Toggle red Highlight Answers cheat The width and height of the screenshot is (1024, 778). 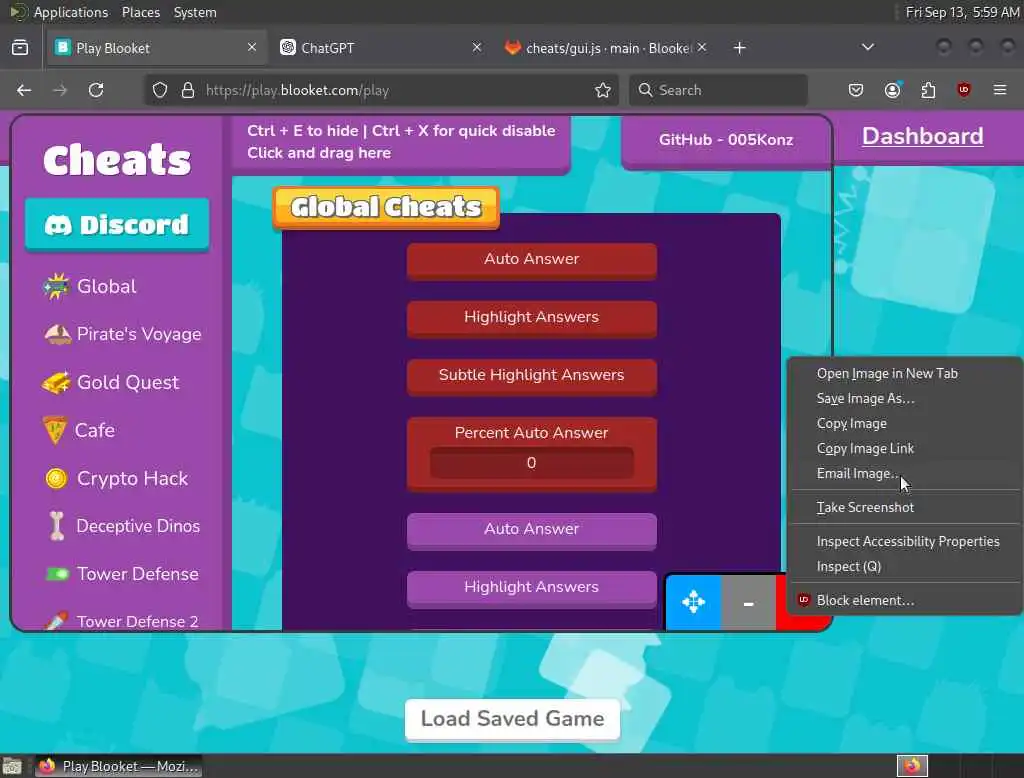(x=532, y=319)
